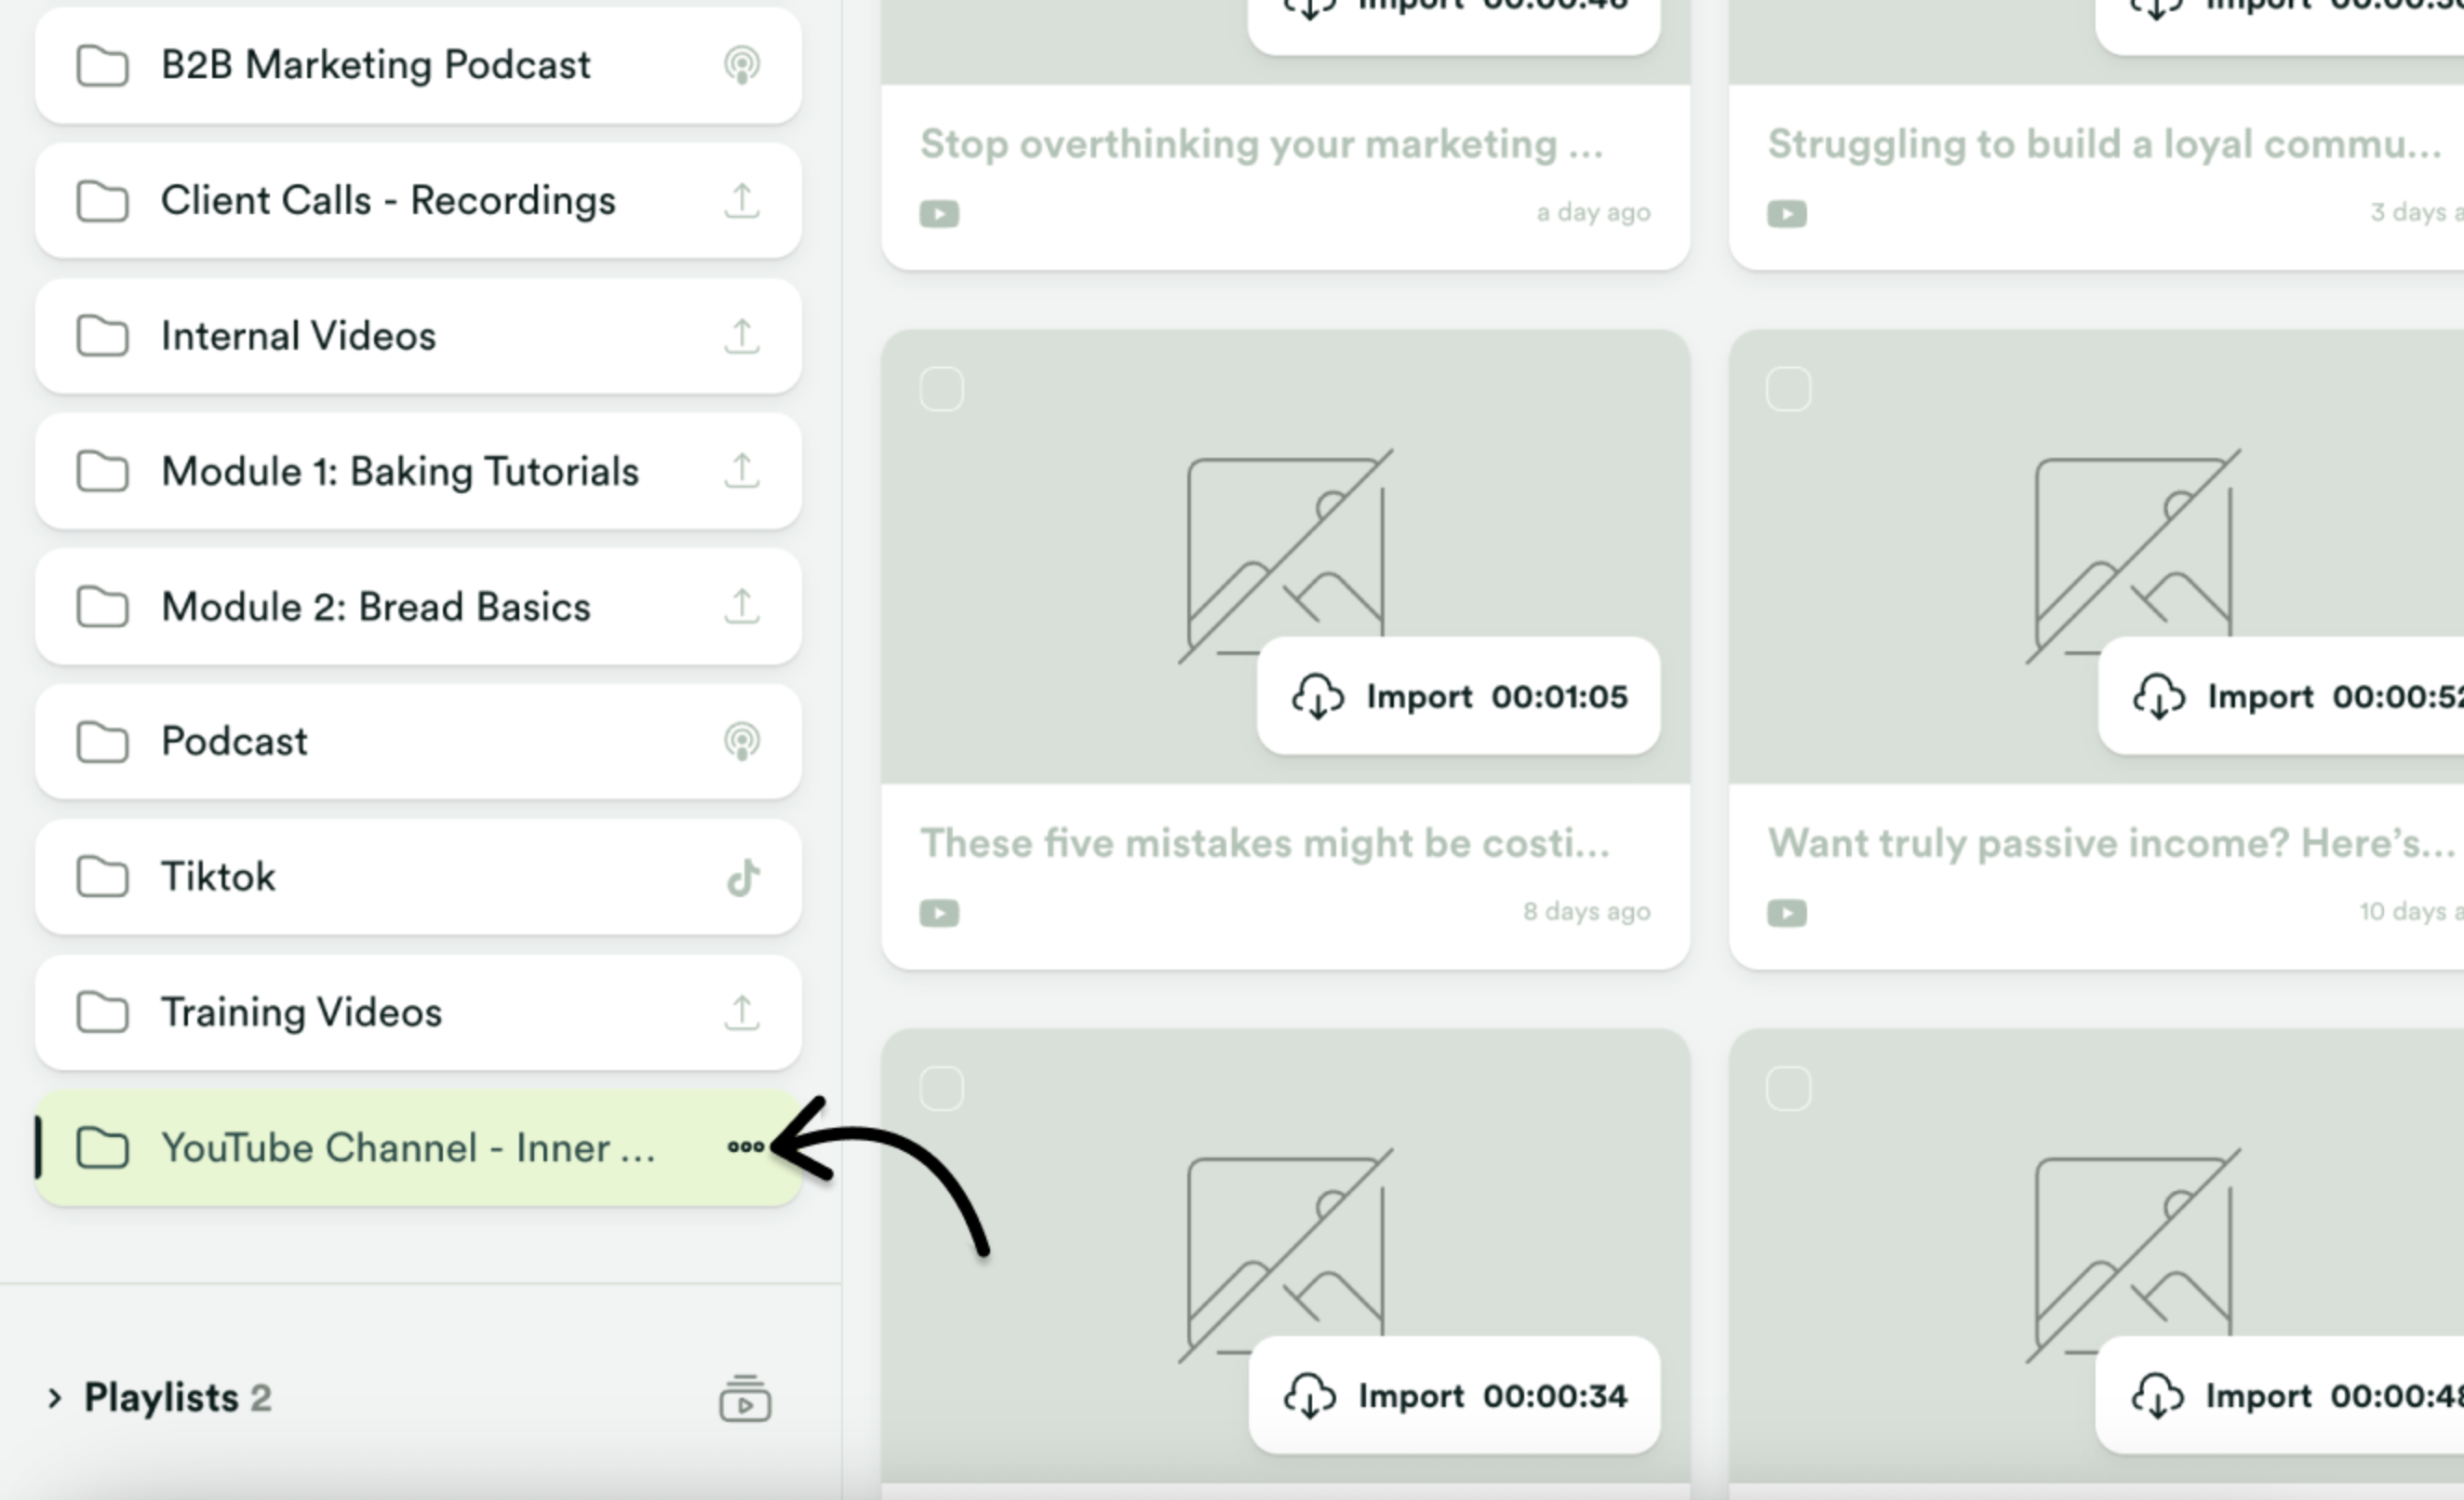The image size is (2464, 1500).
Task: Click Import button on passive income video
Action: pos(2281,696)
